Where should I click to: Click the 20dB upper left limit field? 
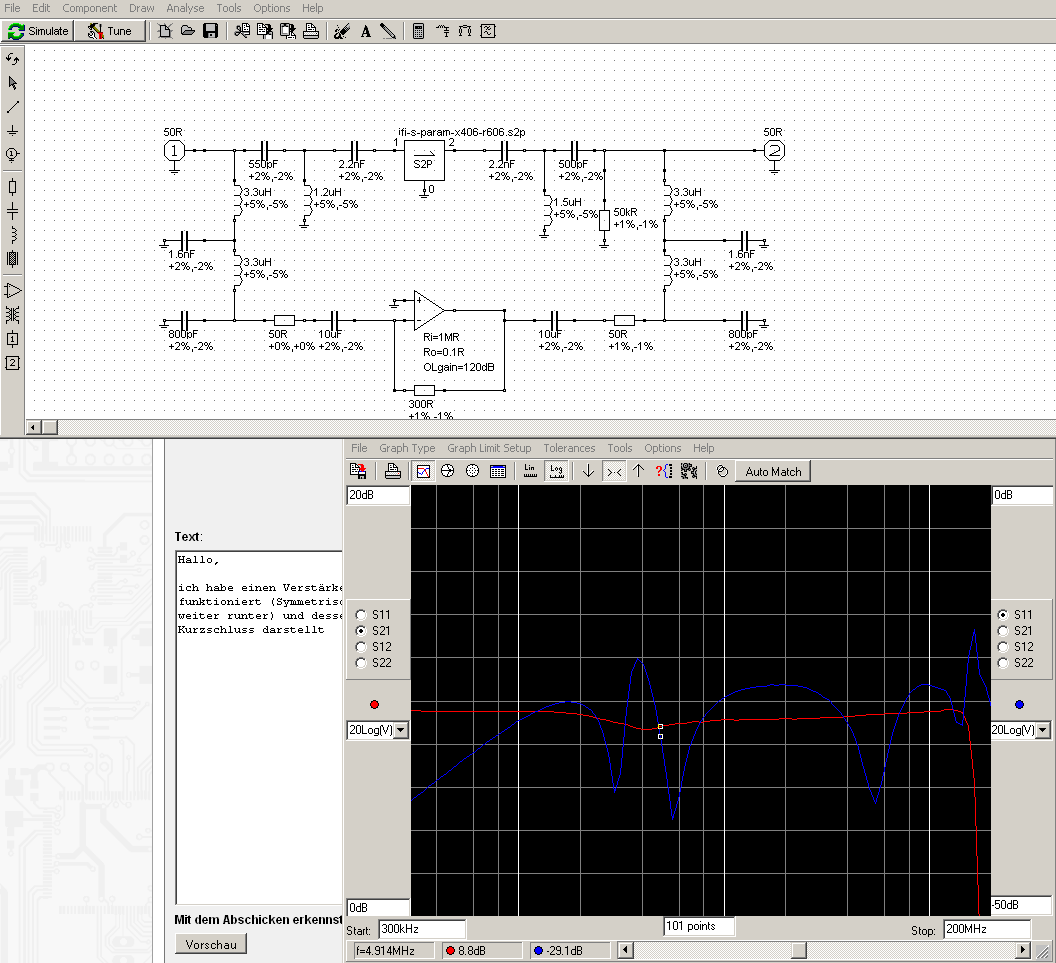tap(378, 495)
